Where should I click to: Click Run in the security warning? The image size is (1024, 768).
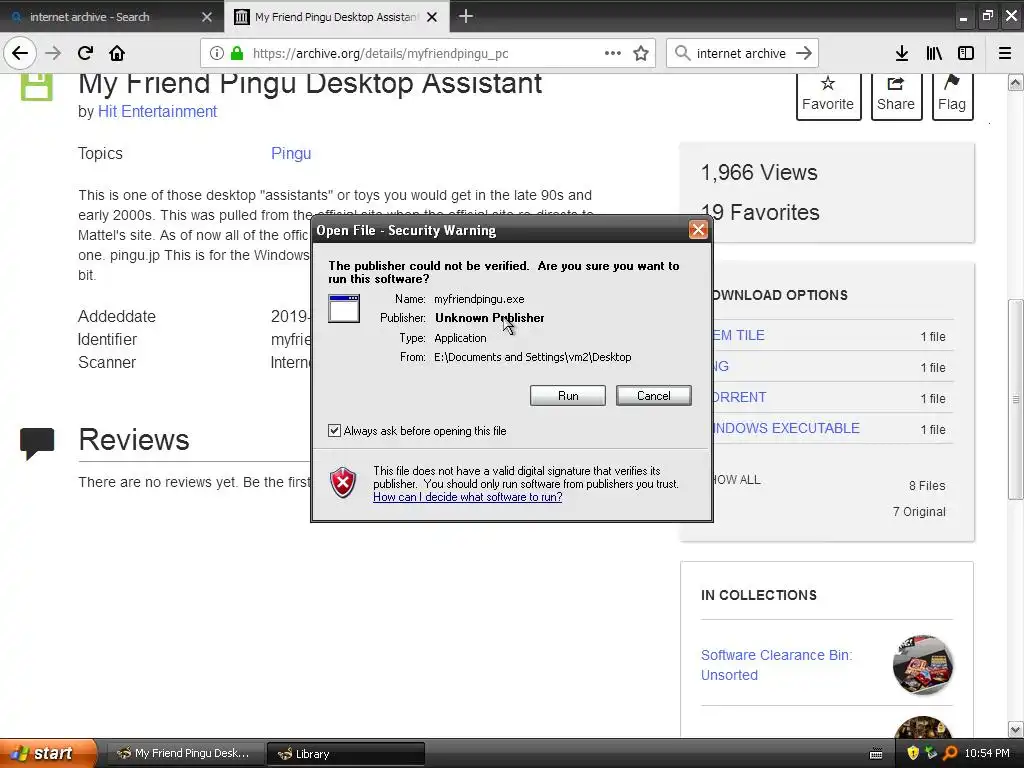pos(568,396)
